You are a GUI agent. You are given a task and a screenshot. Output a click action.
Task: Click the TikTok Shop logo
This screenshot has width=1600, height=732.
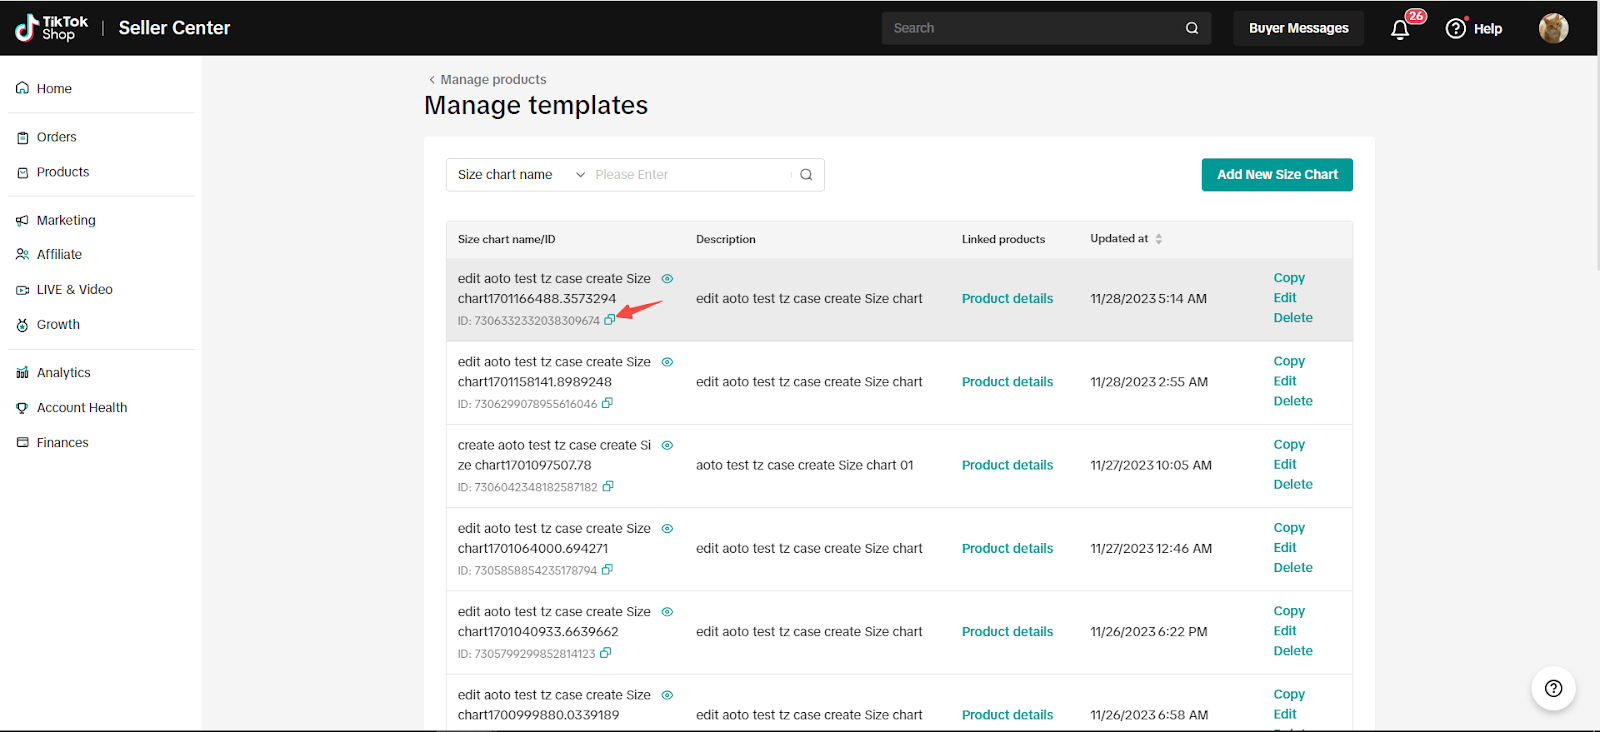tap(52, 28)
